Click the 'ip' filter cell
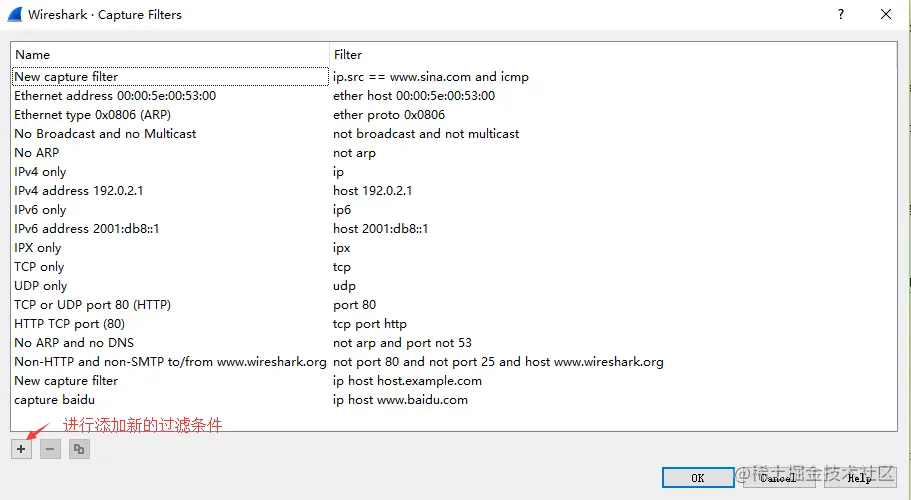The height and width of the screenshot is (500, 911). [x=338, y=172]
